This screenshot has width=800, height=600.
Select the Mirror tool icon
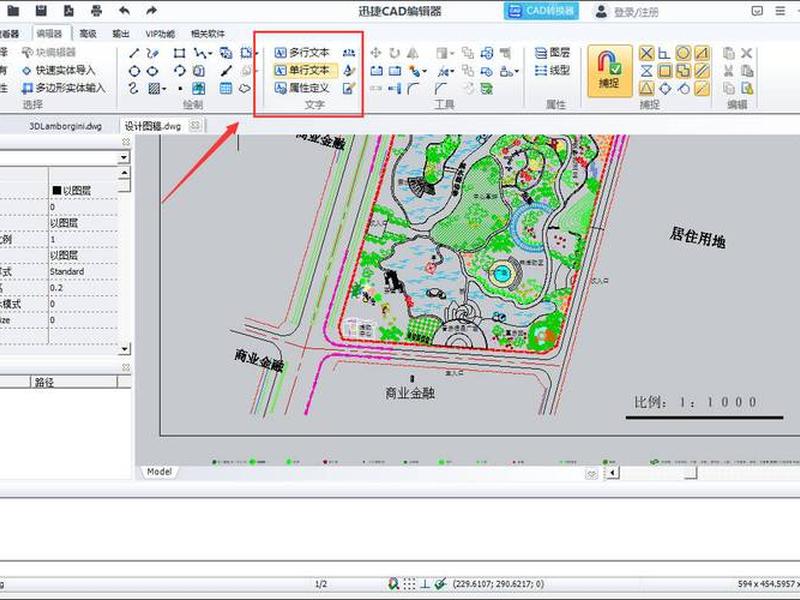tap(413, 53)
